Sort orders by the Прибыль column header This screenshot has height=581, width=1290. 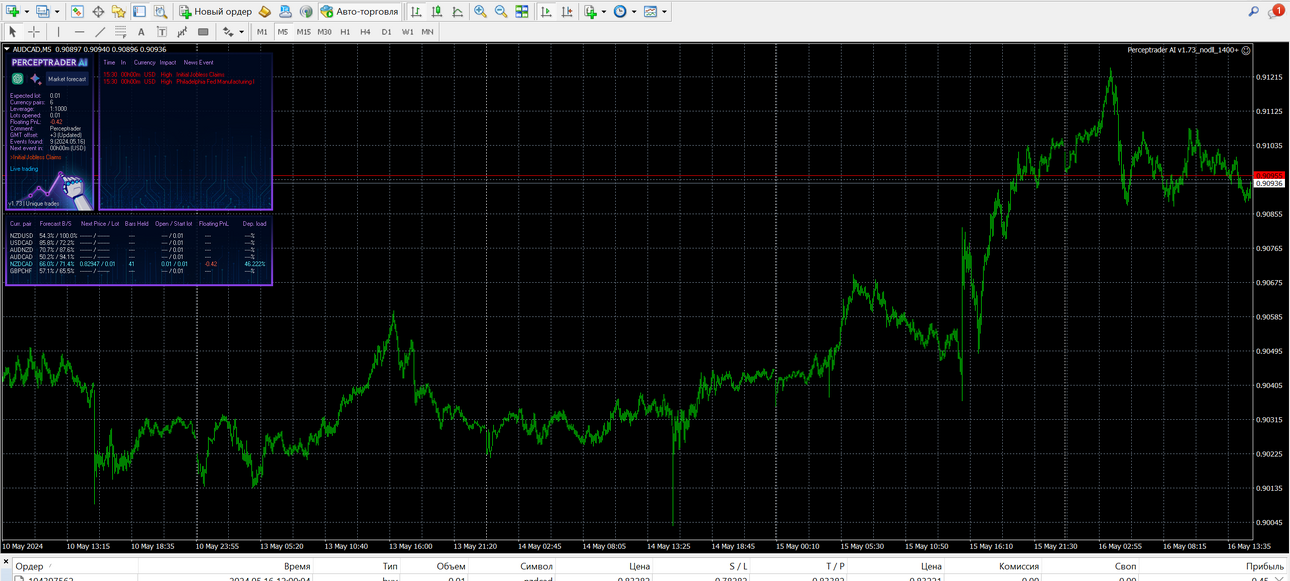1264,566
